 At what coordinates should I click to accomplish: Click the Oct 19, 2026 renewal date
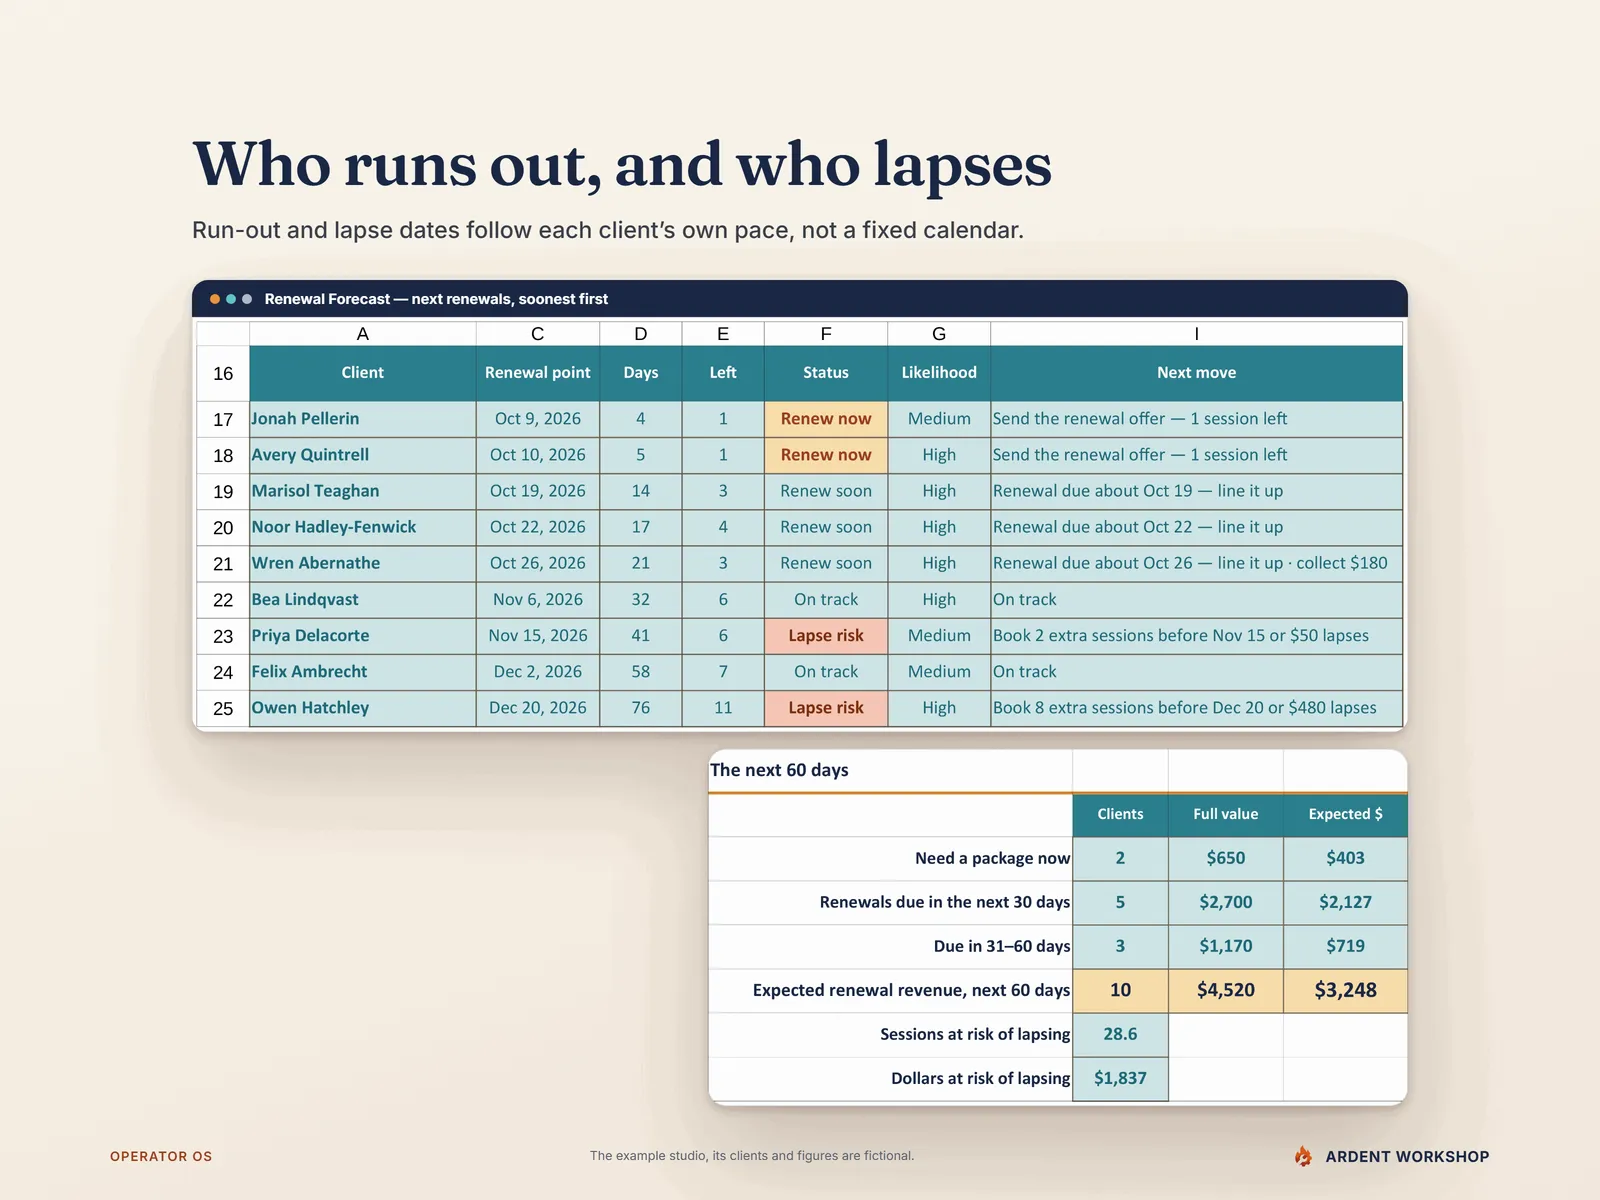tap(538, 491)
